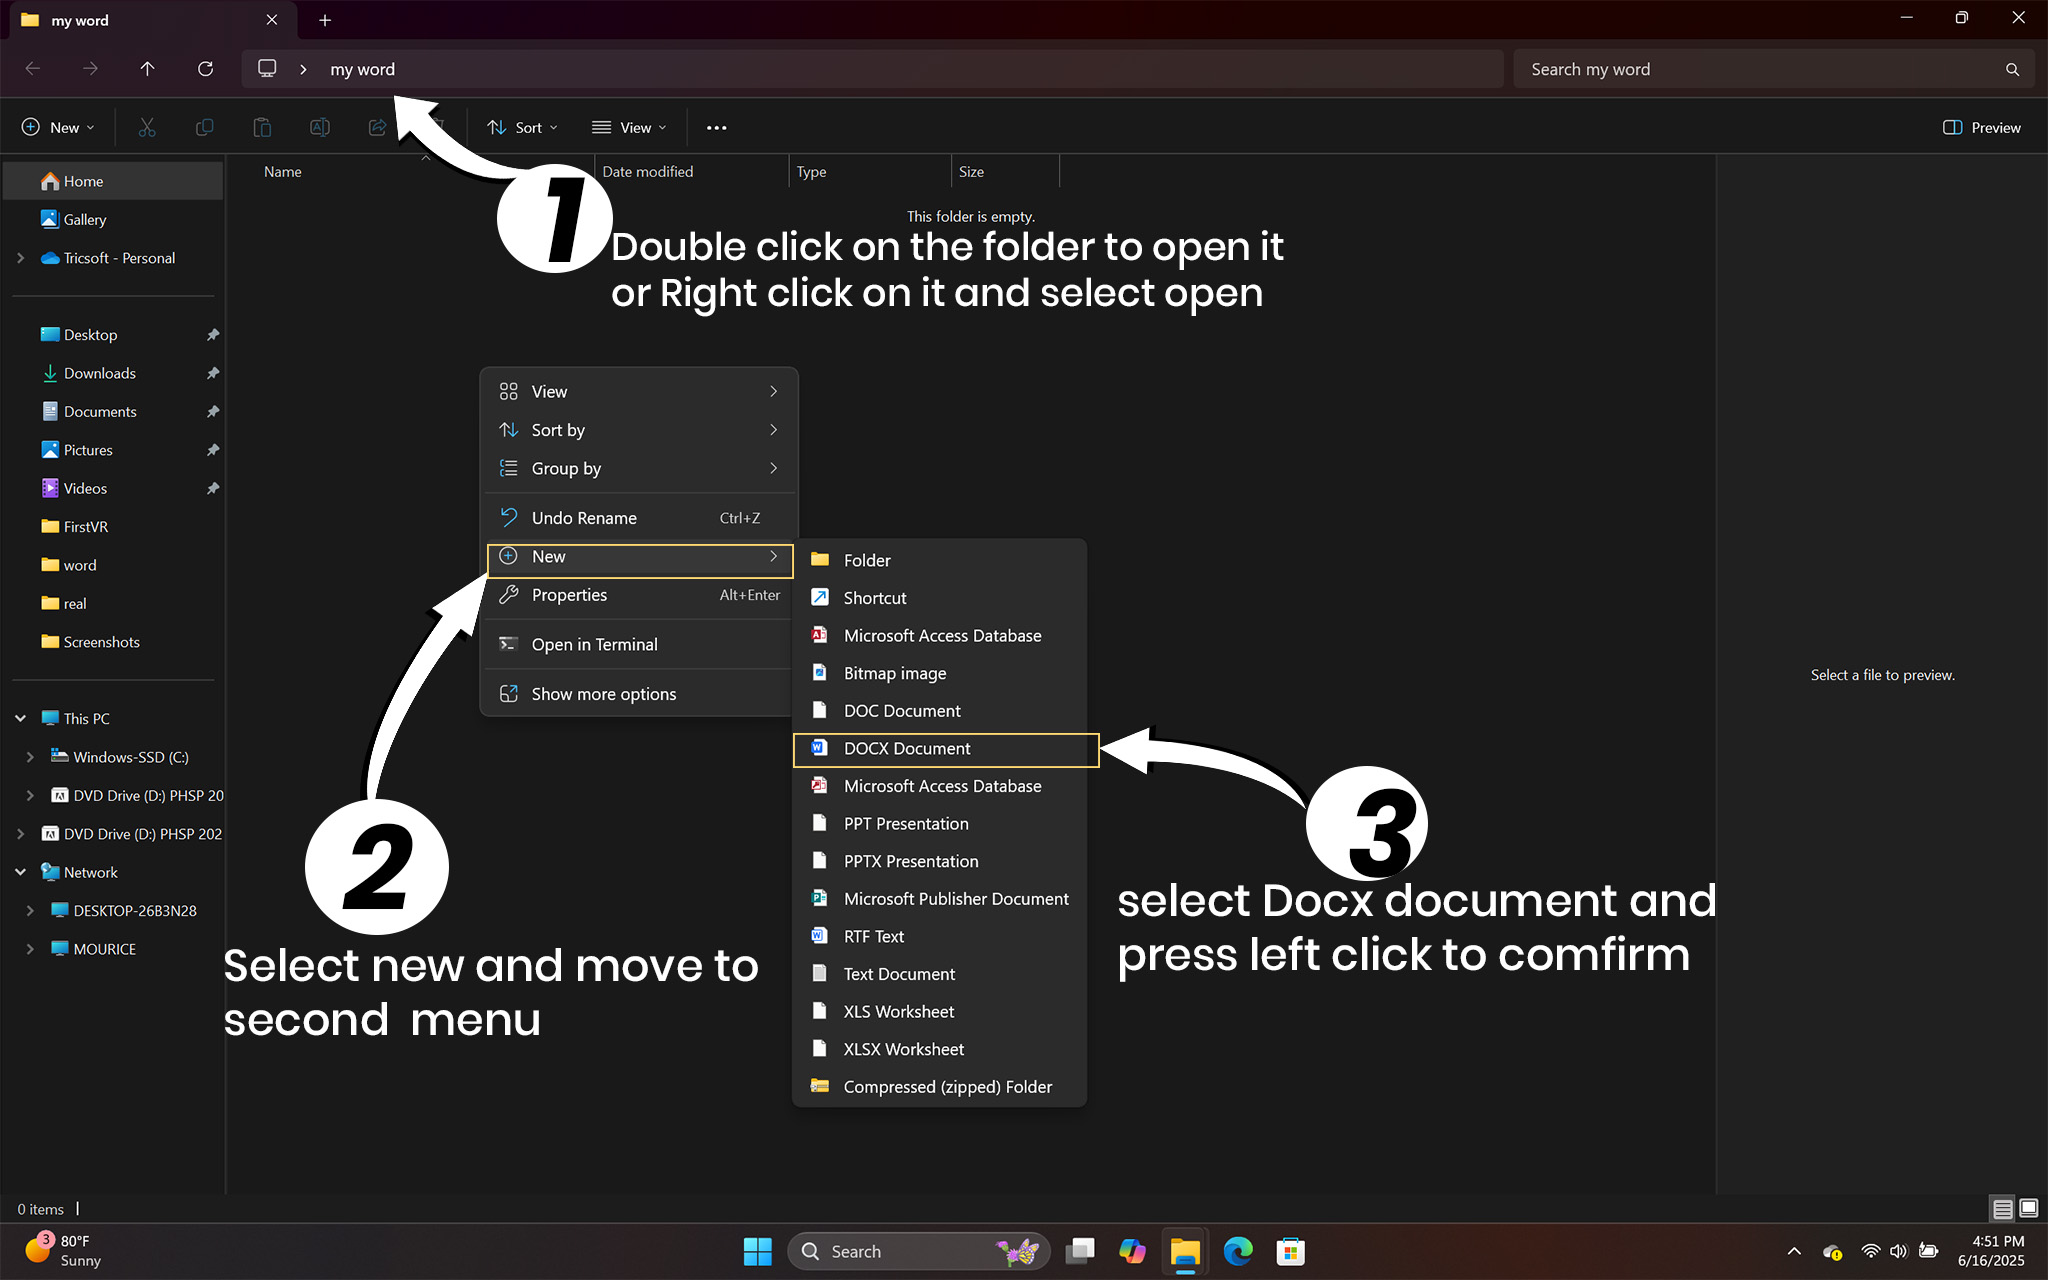Open Downloads folder in sidebar

99,373
